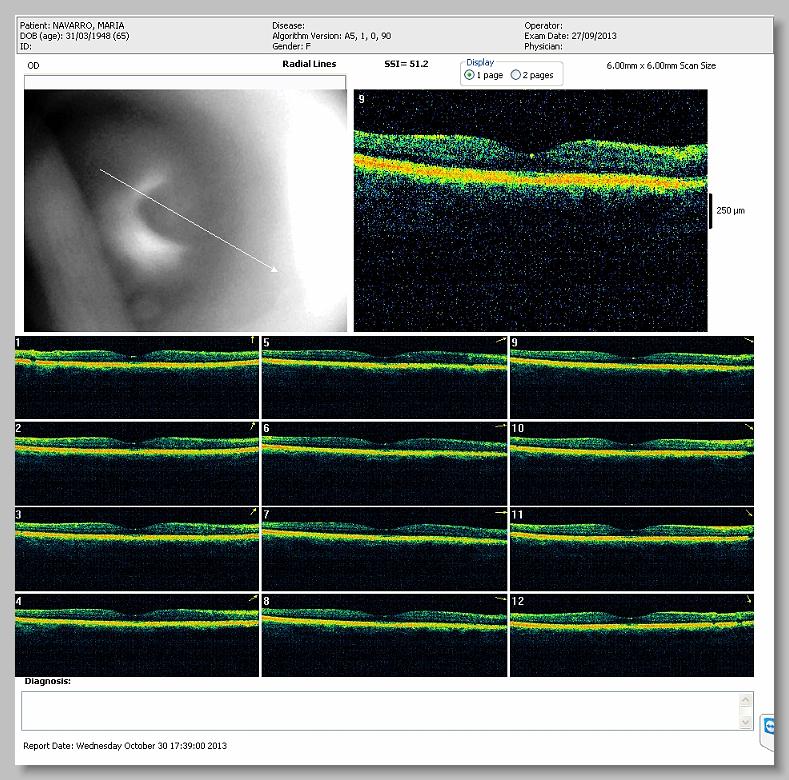The width and height of the screenshot is (789, 780).
Task: Show radial scan thumbnail 5
Action: coord(384,377)
